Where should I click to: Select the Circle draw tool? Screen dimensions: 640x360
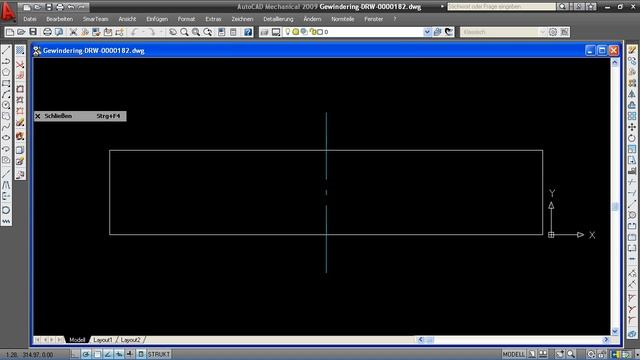click(x=6, y=105)
